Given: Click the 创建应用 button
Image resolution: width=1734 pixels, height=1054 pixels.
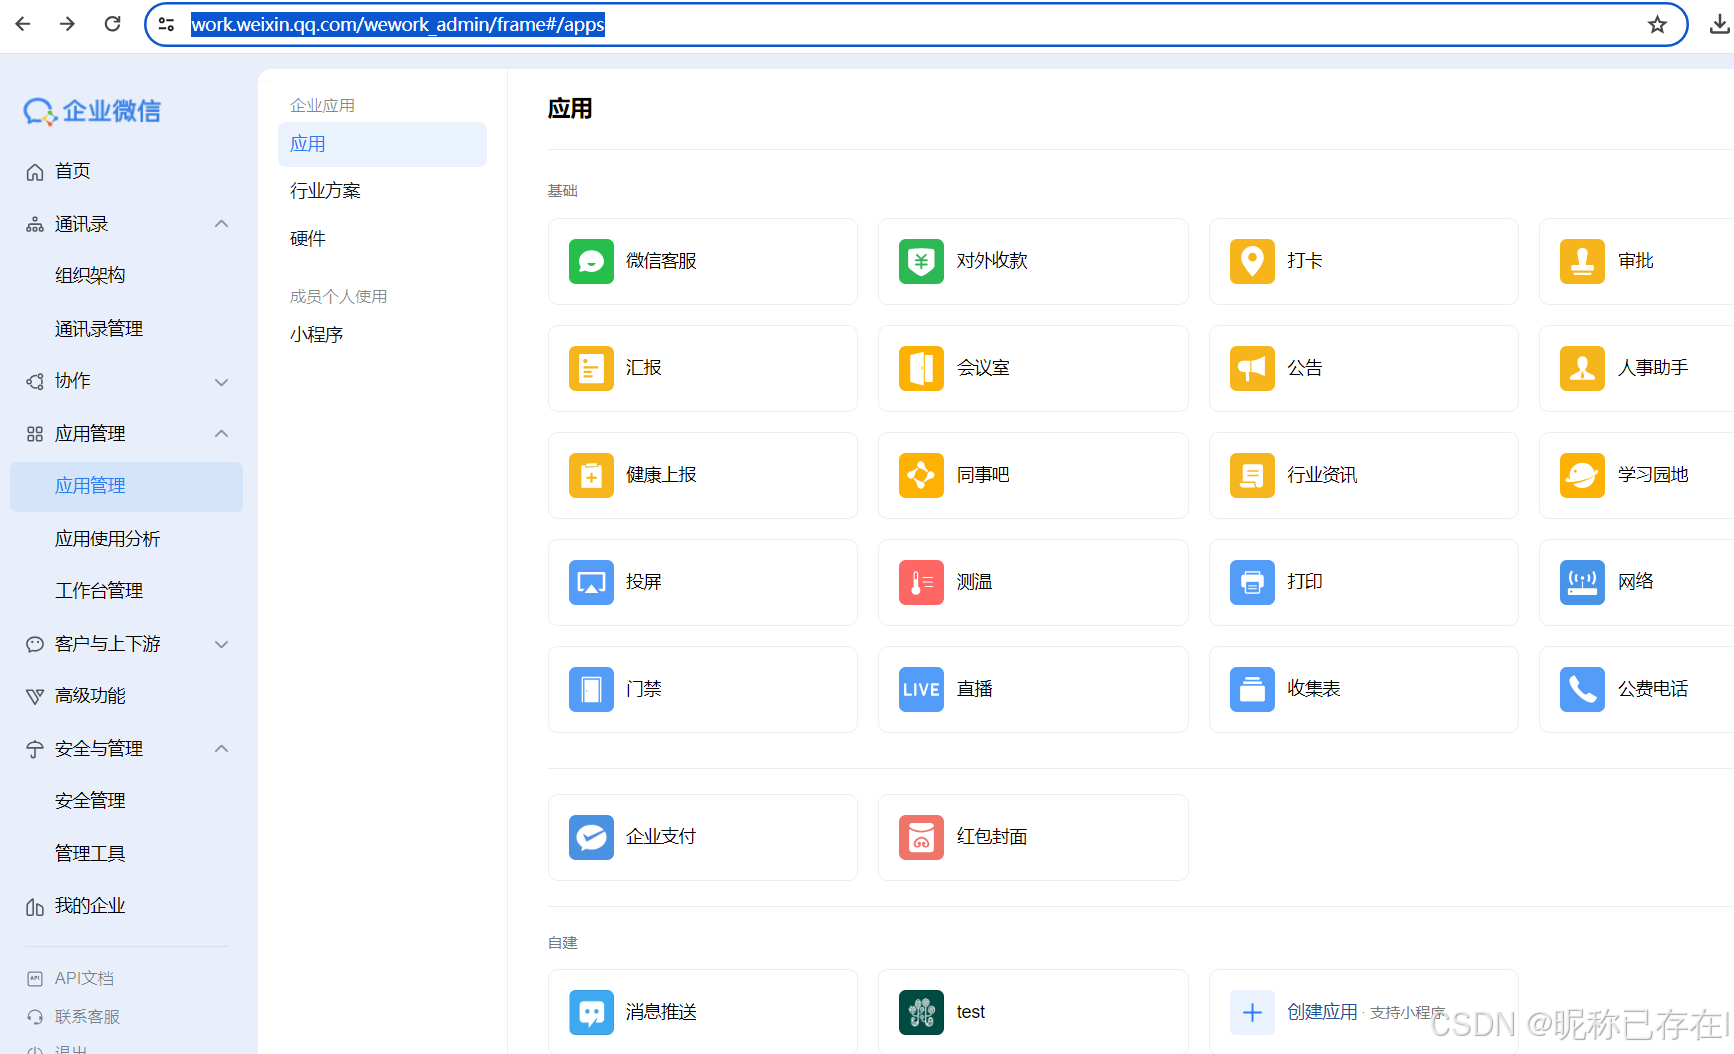Looking at the screenshot, I should (x=1322, y=1011).
